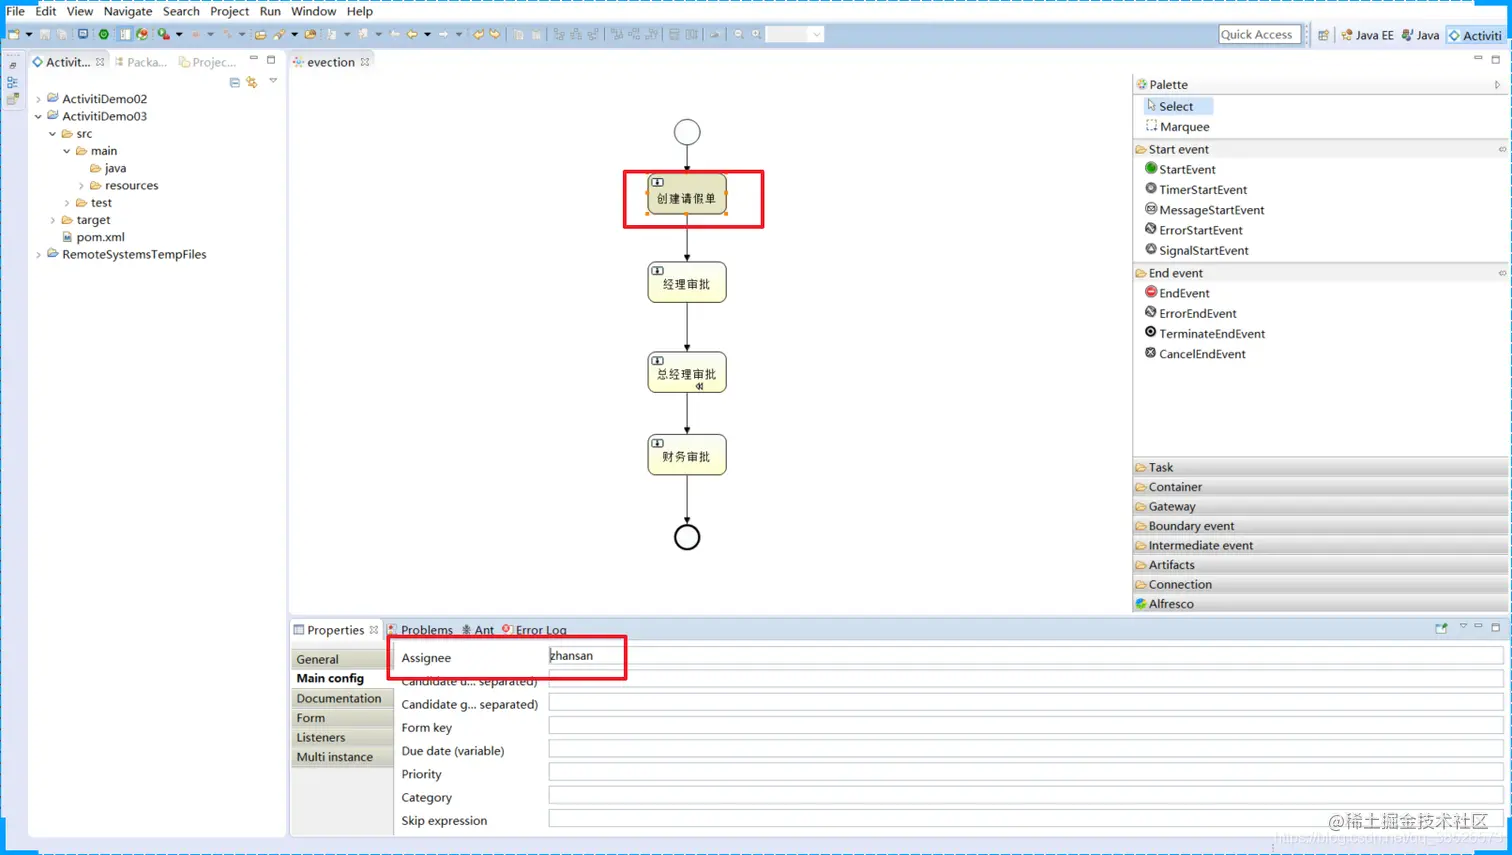1512x855 pixels.
Task: Open the Project menu
Action: 229,11
